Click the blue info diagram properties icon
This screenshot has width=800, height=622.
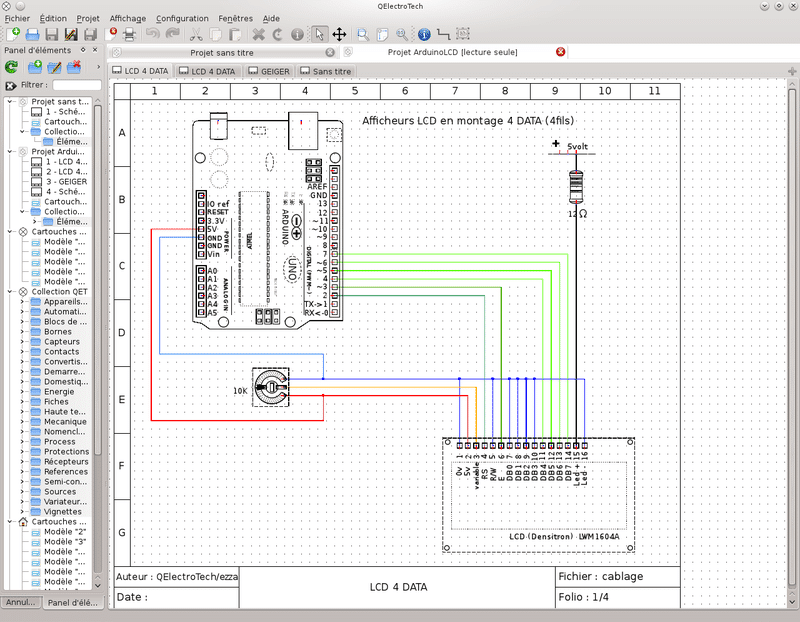coord(424,34)
